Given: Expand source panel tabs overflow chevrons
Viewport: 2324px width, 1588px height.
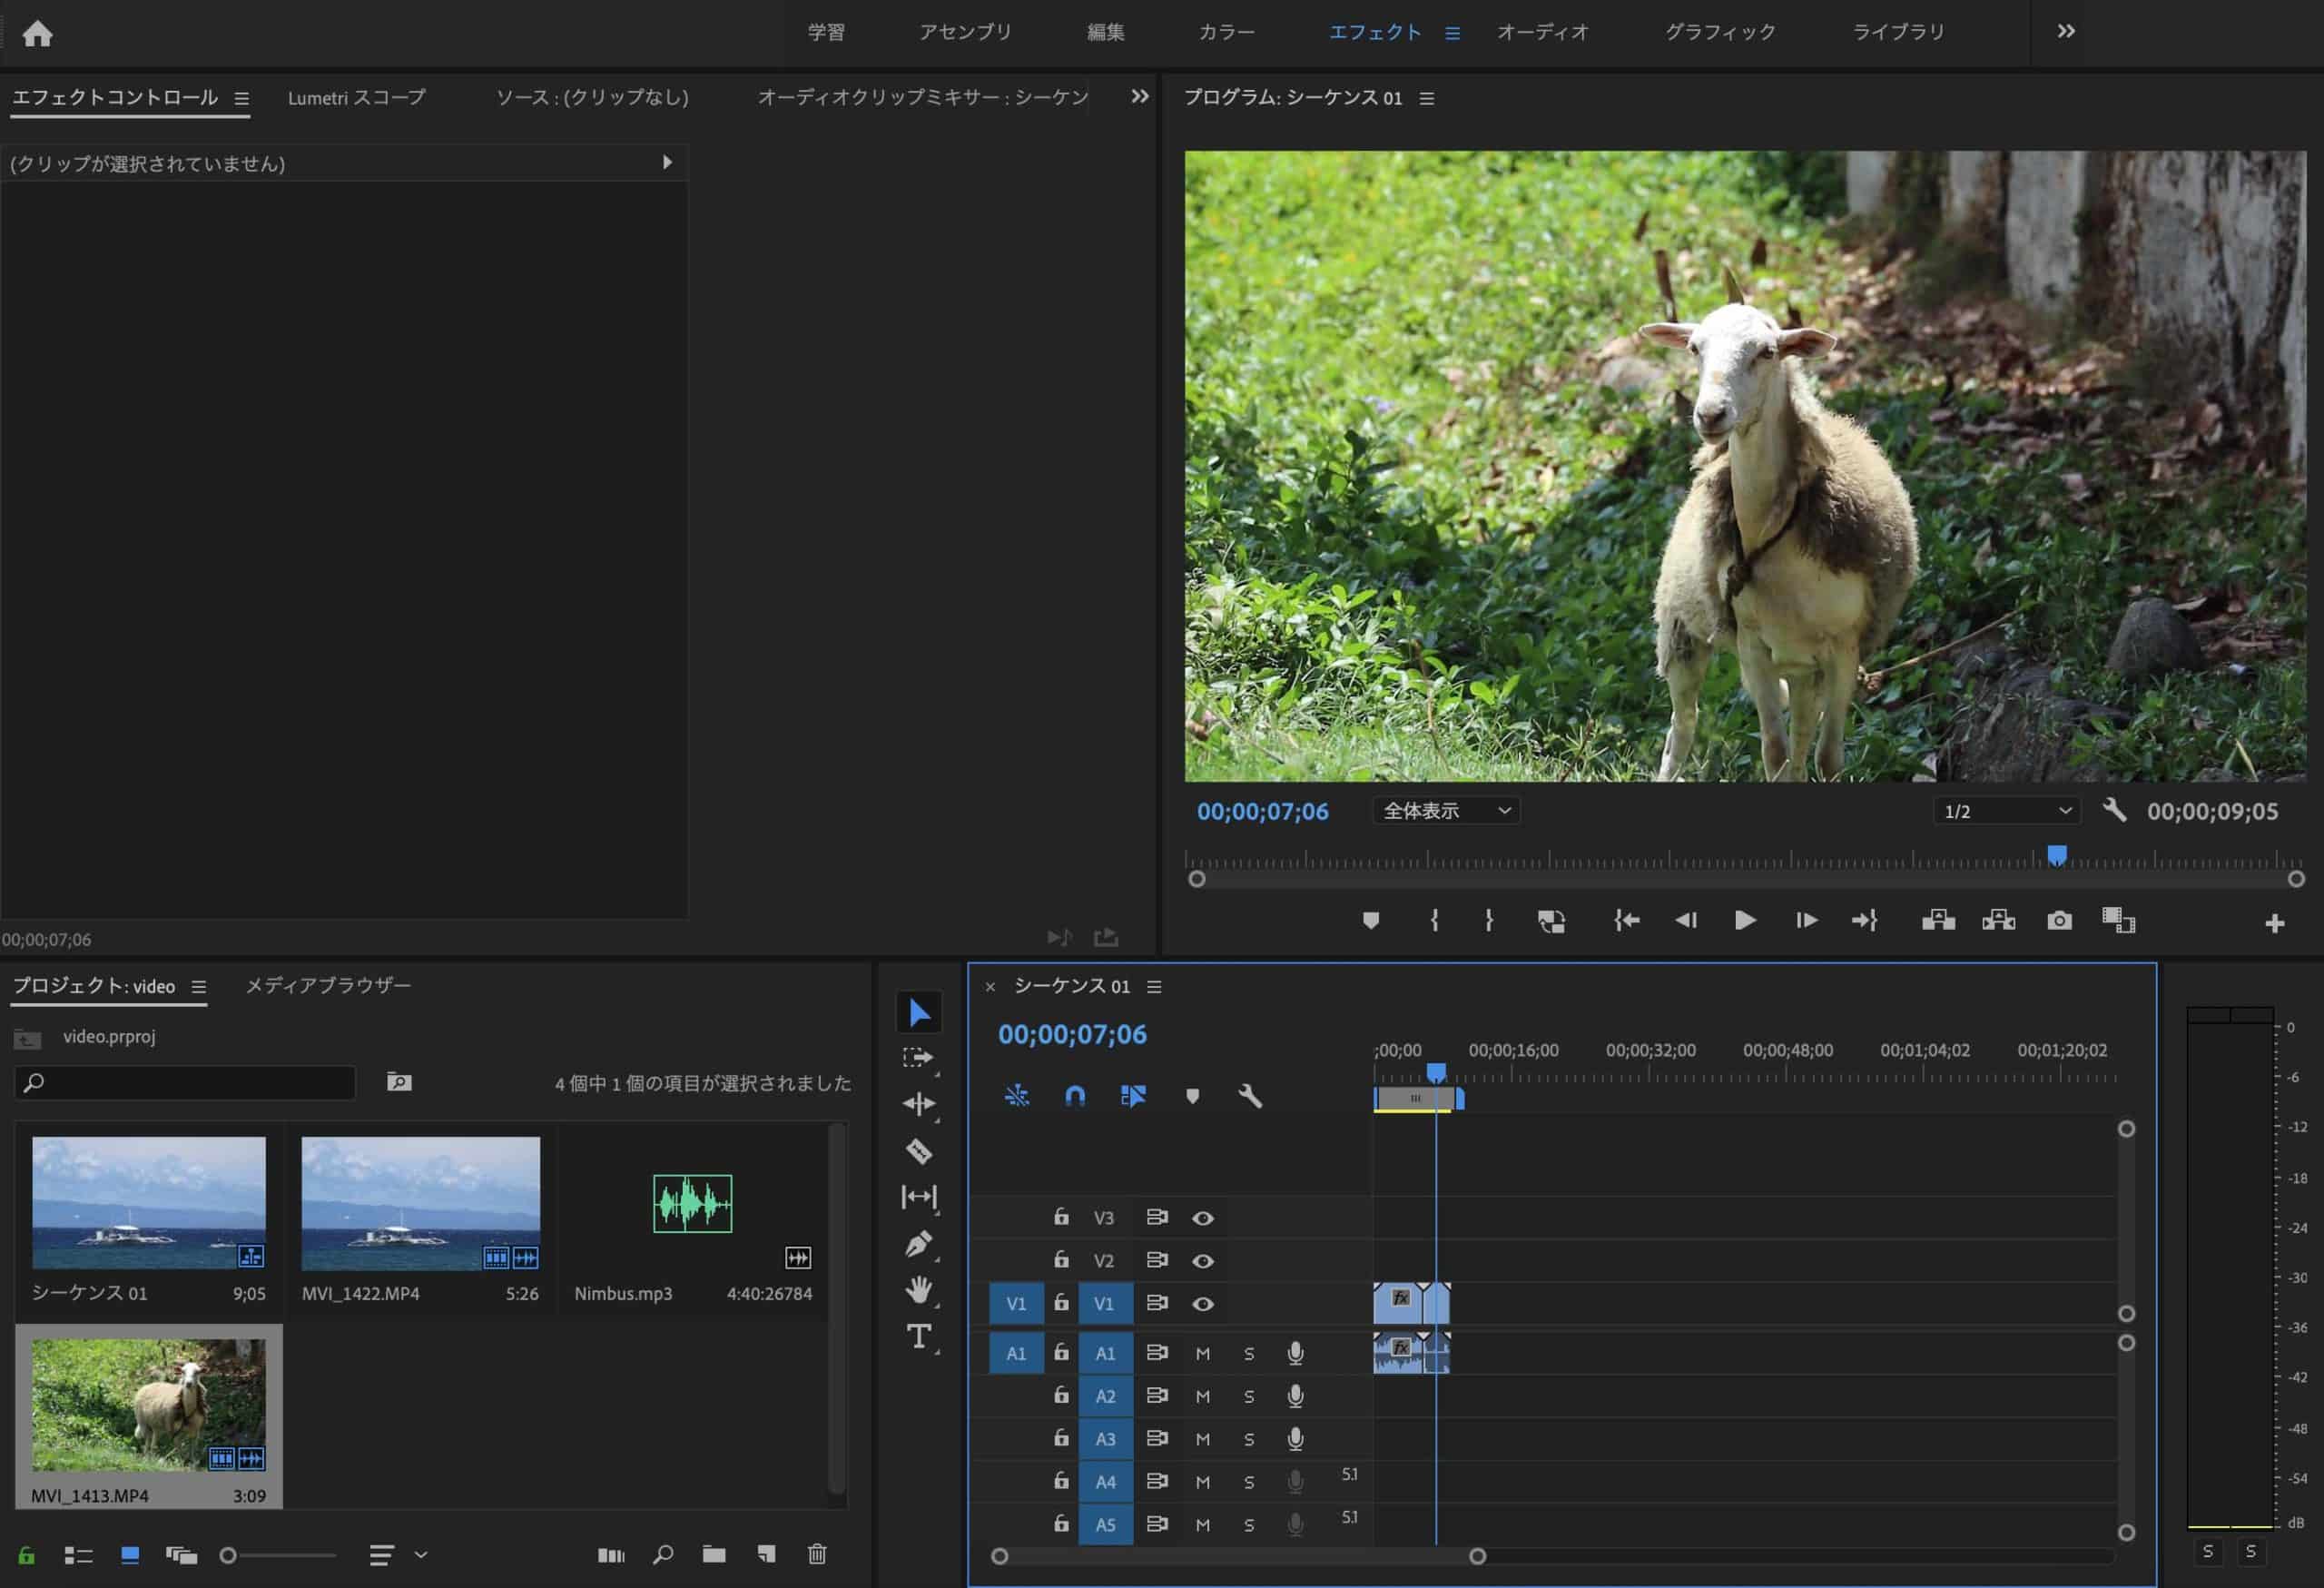Looking at the screenshot, I should coord(1139,96).
